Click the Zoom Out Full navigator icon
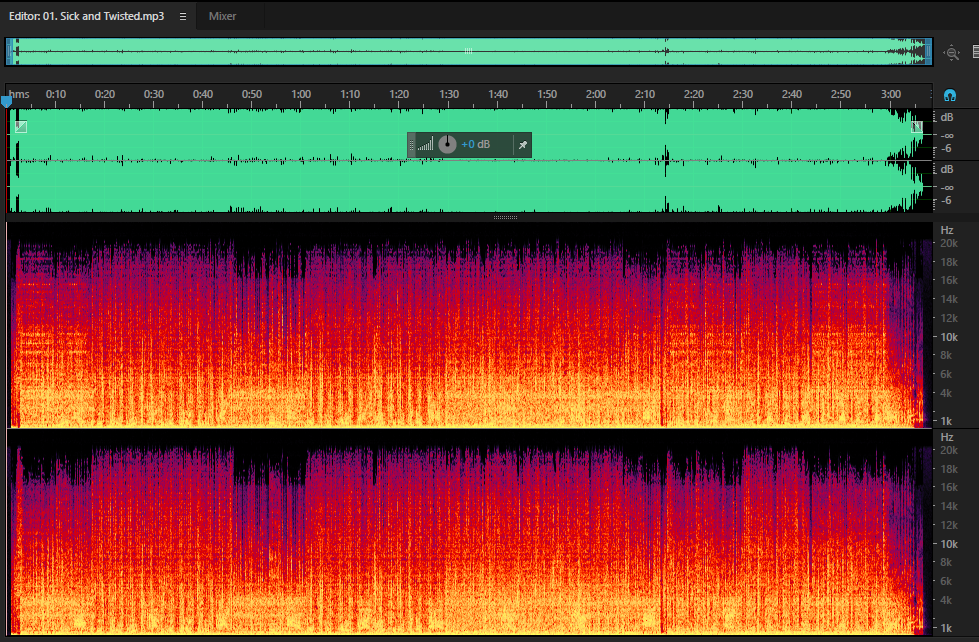The image size is (979, 642). tap(952, 52)
